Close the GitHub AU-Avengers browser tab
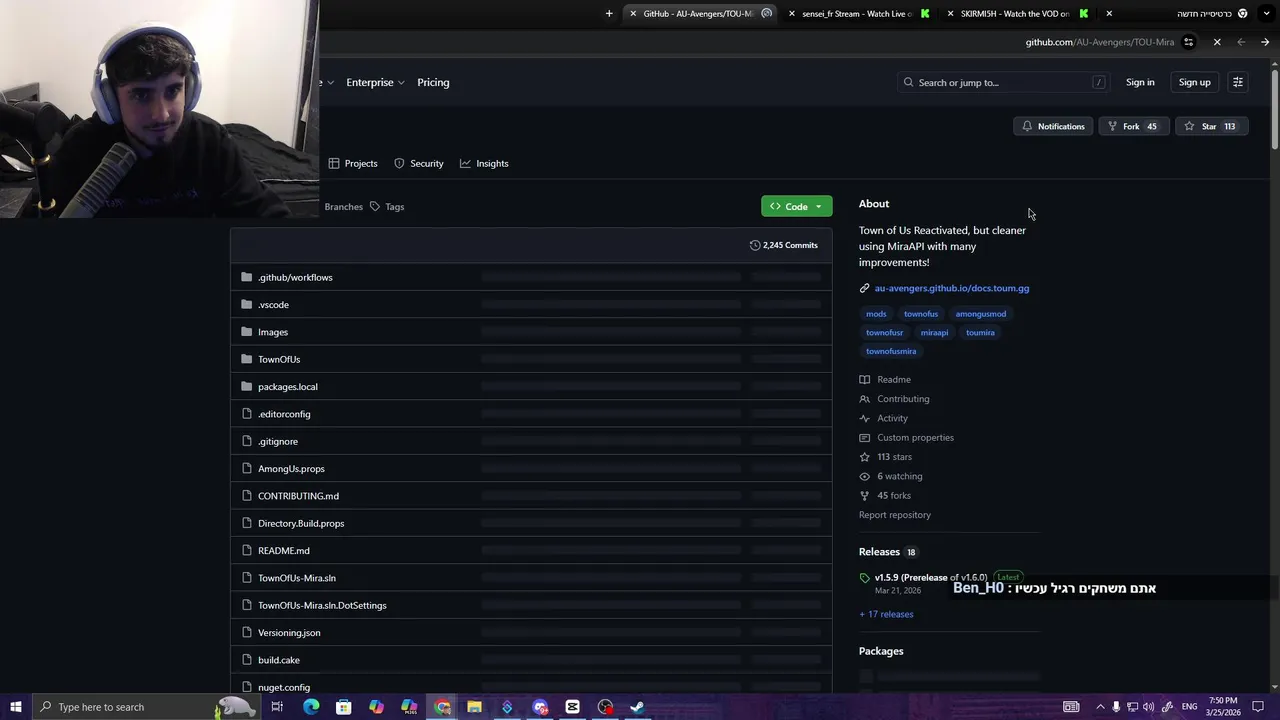The height and width of the screenshot is (720, 1280). [633, 14]
